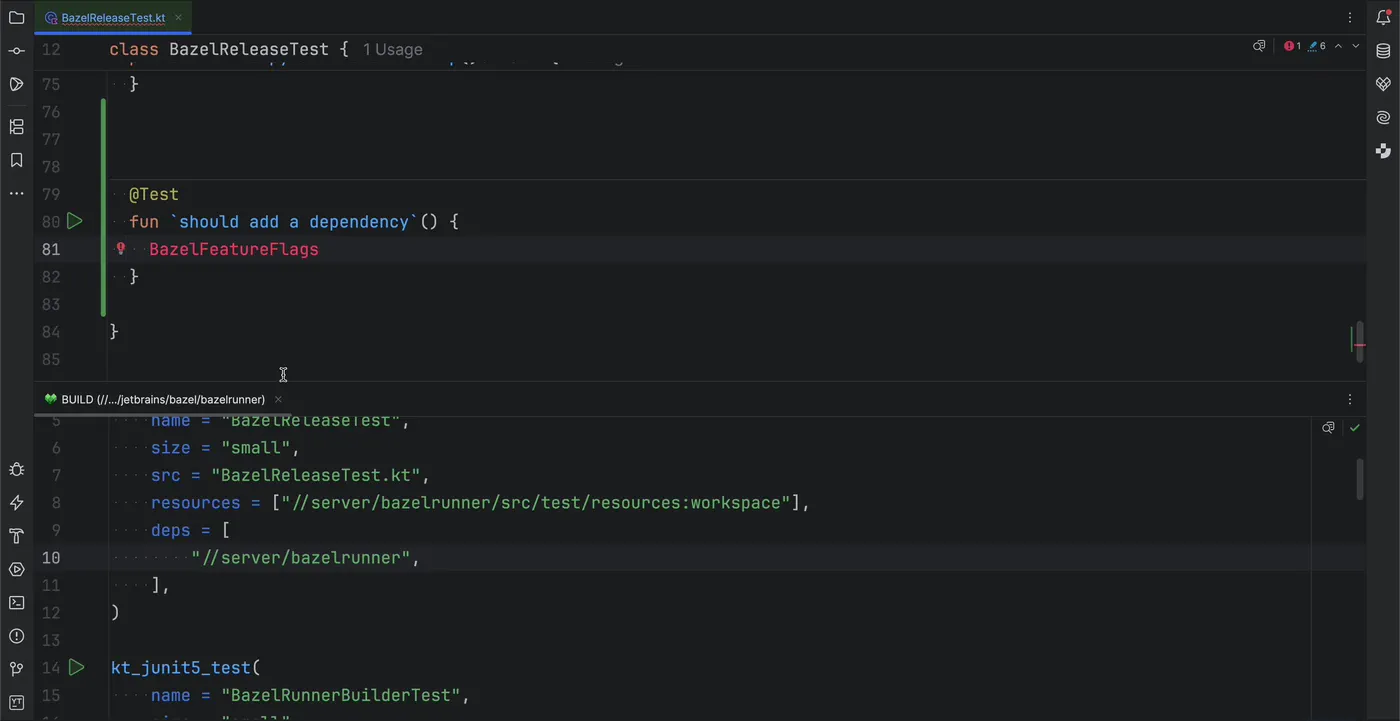Click the @Test annotation
The width and height of the screenshot is (1400, 721).
click(x=154, y=194)
